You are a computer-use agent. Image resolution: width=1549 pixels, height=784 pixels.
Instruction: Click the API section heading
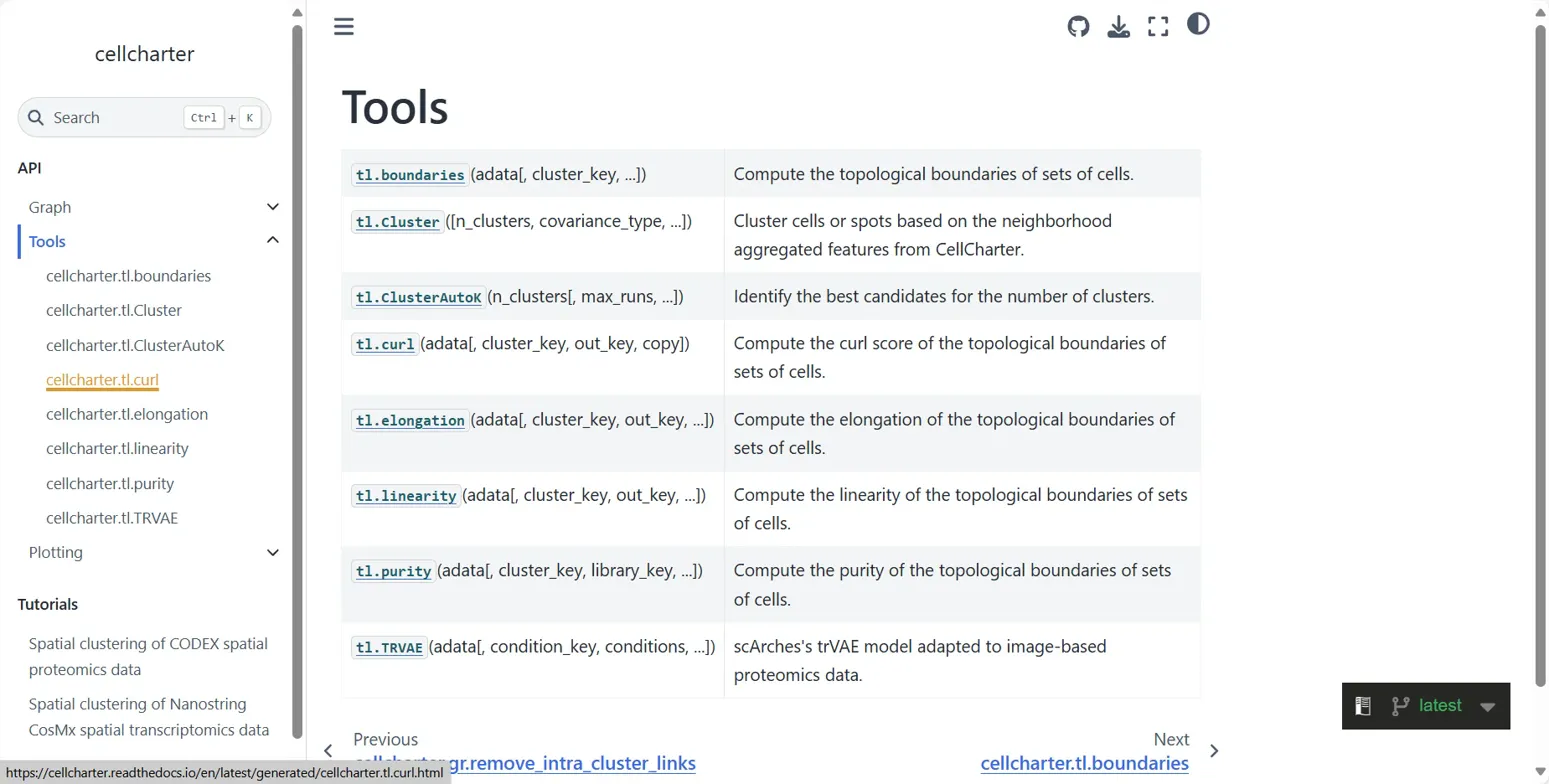[x=30, y=168]
